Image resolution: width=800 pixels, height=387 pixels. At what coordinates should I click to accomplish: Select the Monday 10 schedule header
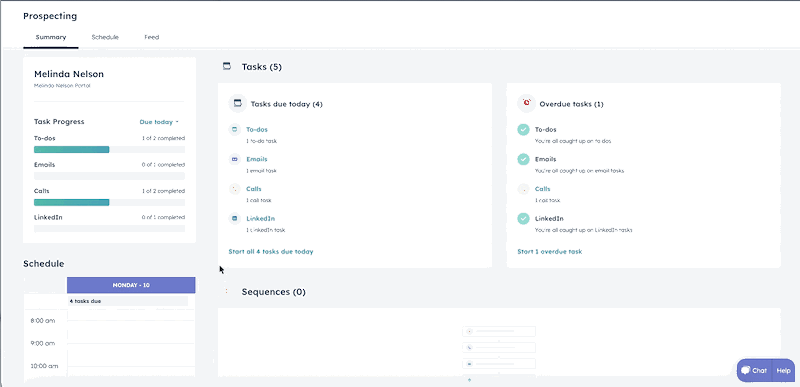(131, 285)
